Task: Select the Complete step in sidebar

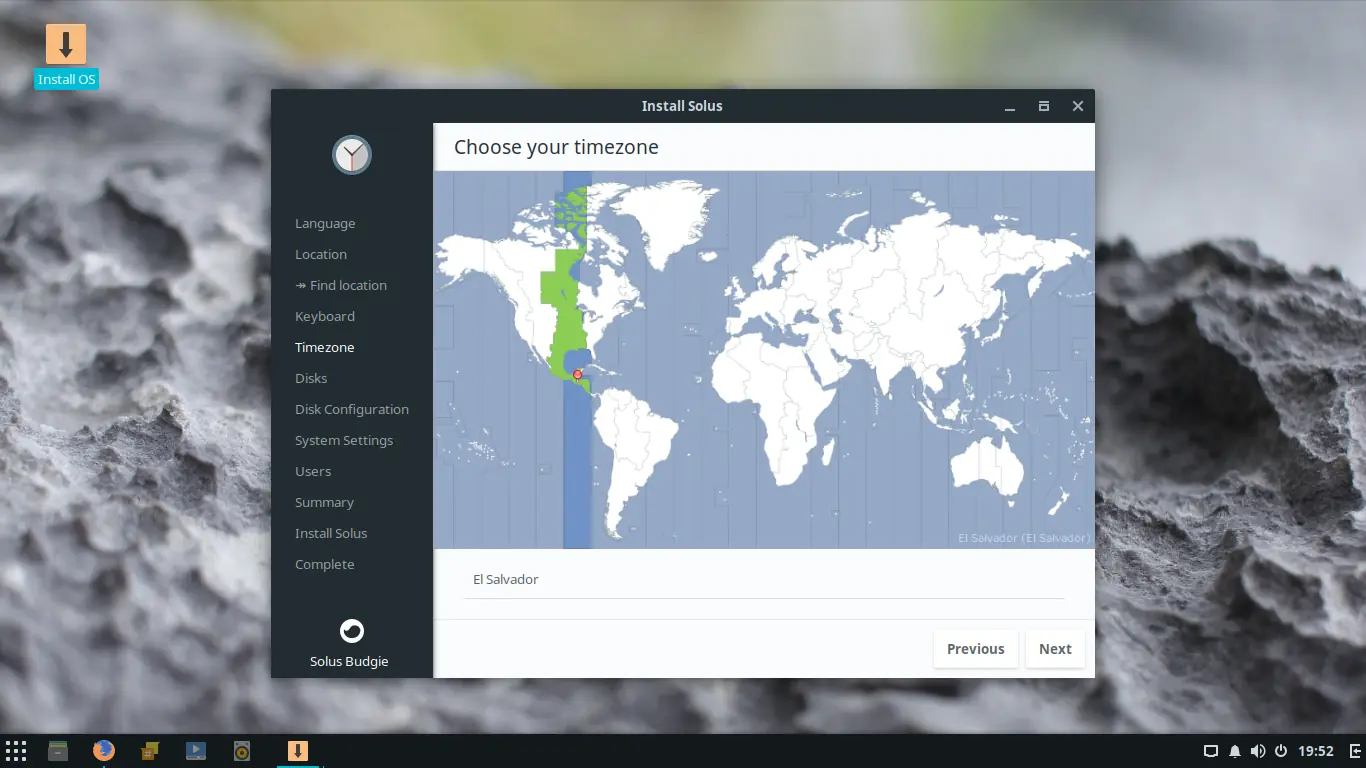Action: (x=325, y=565)
